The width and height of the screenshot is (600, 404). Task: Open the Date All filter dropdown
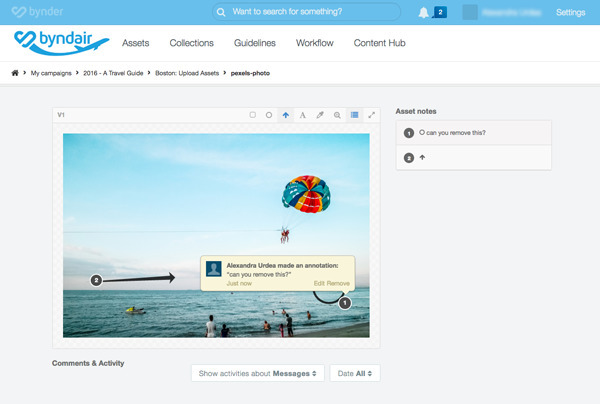(x=355, y=373)
